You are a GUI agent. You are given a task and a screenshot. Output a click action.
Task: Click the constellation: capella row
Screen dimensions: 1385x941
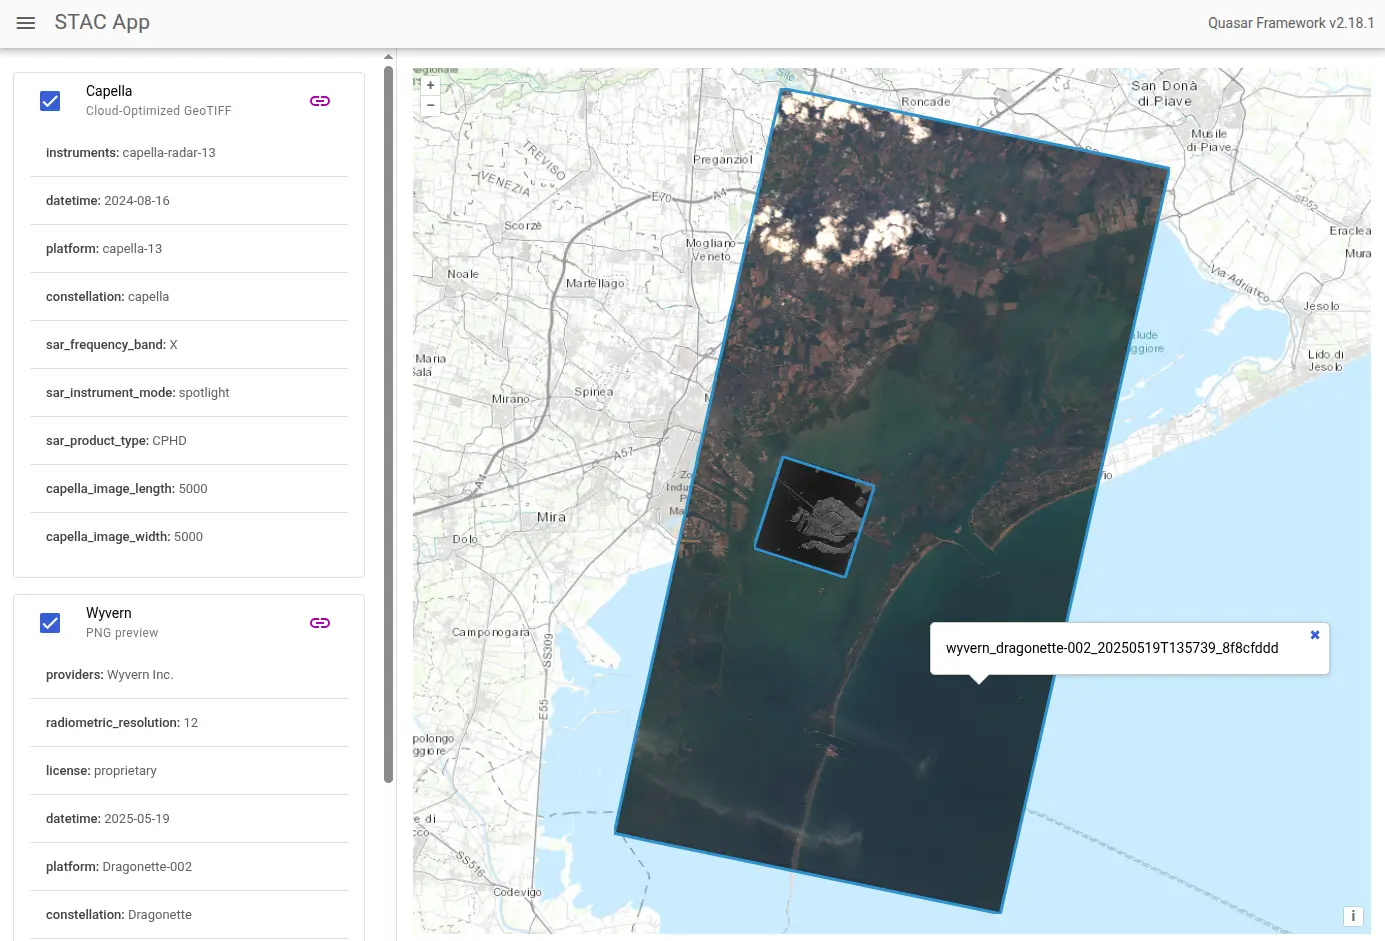point(189,297)
